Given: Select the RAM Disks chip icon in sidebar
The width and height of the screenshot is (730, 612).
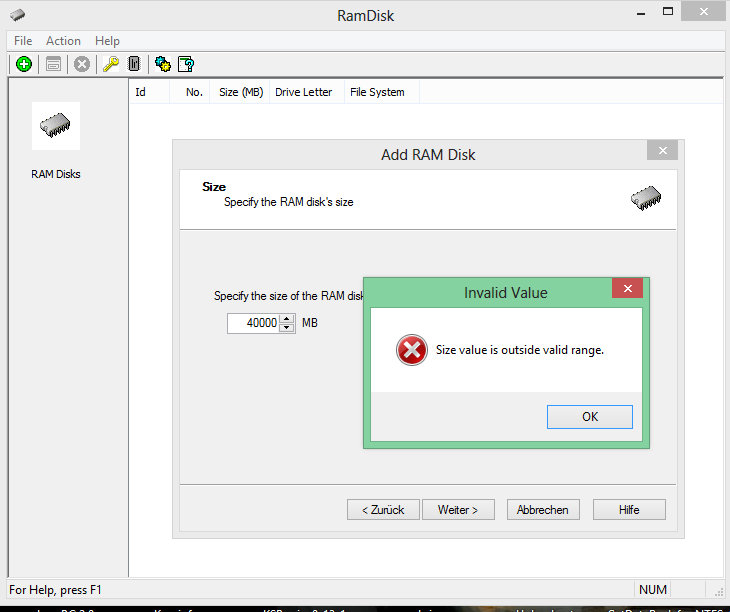Looking at the screenshot, I should (x=56, y=126).
